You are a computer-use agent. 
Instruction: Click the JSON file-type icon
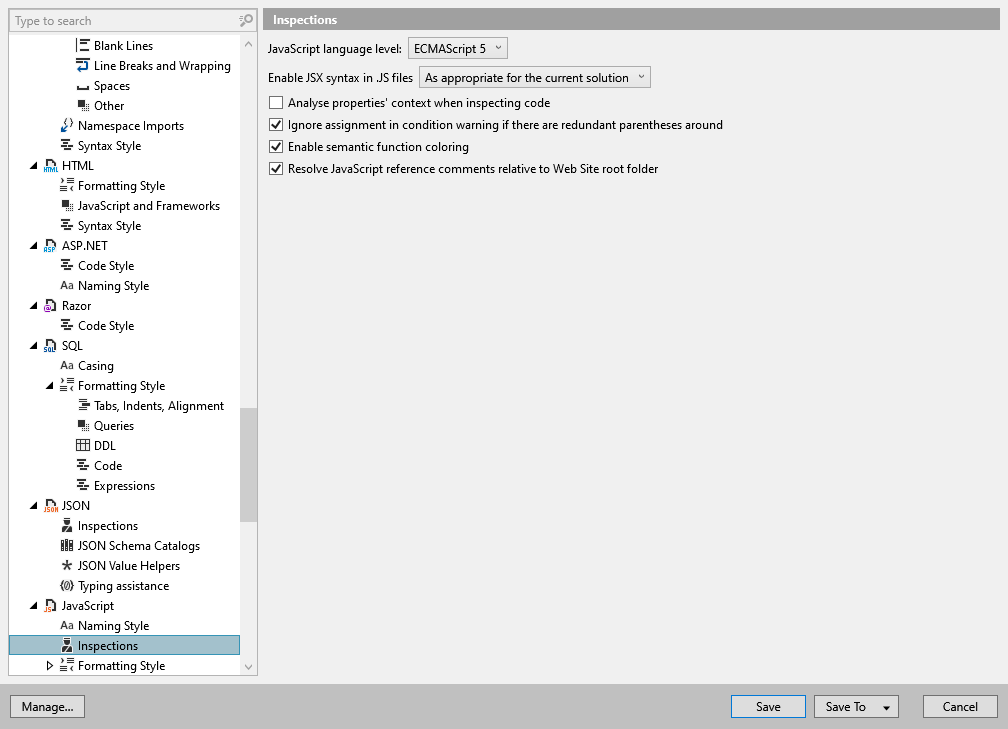click(50, 506)
